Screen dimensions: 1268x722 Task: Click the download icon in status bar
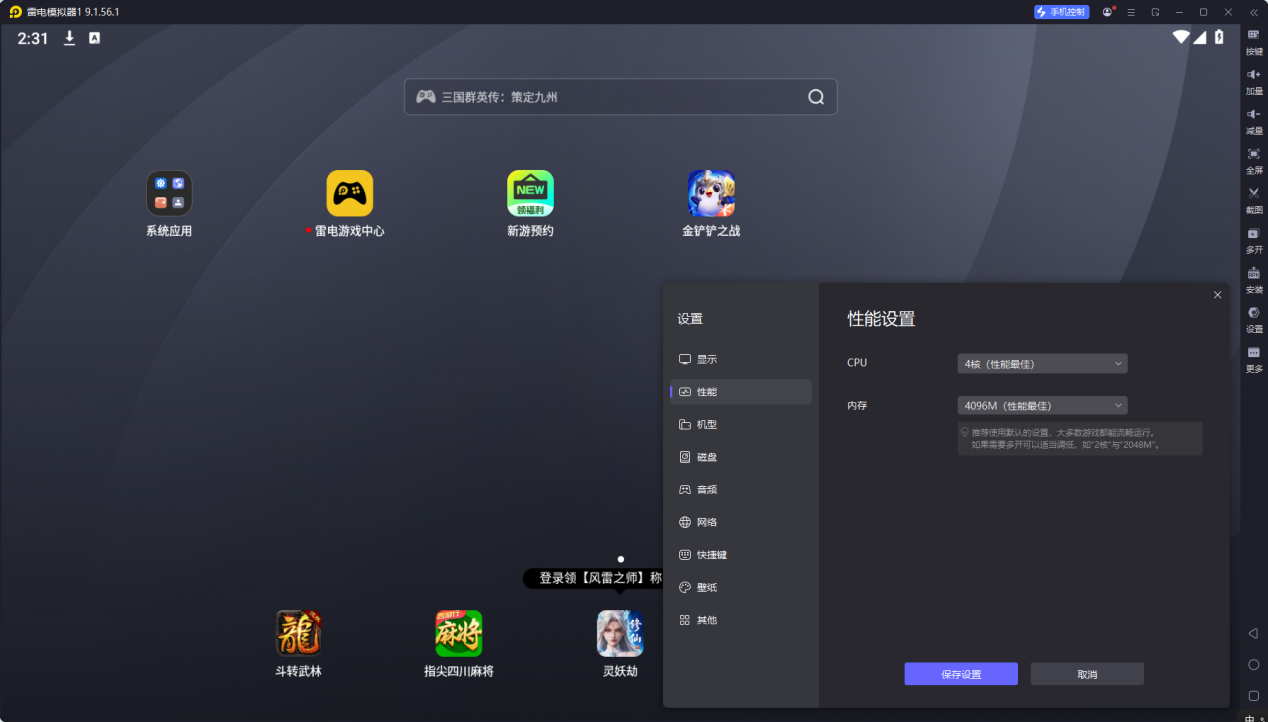click(x=70, y=38)
